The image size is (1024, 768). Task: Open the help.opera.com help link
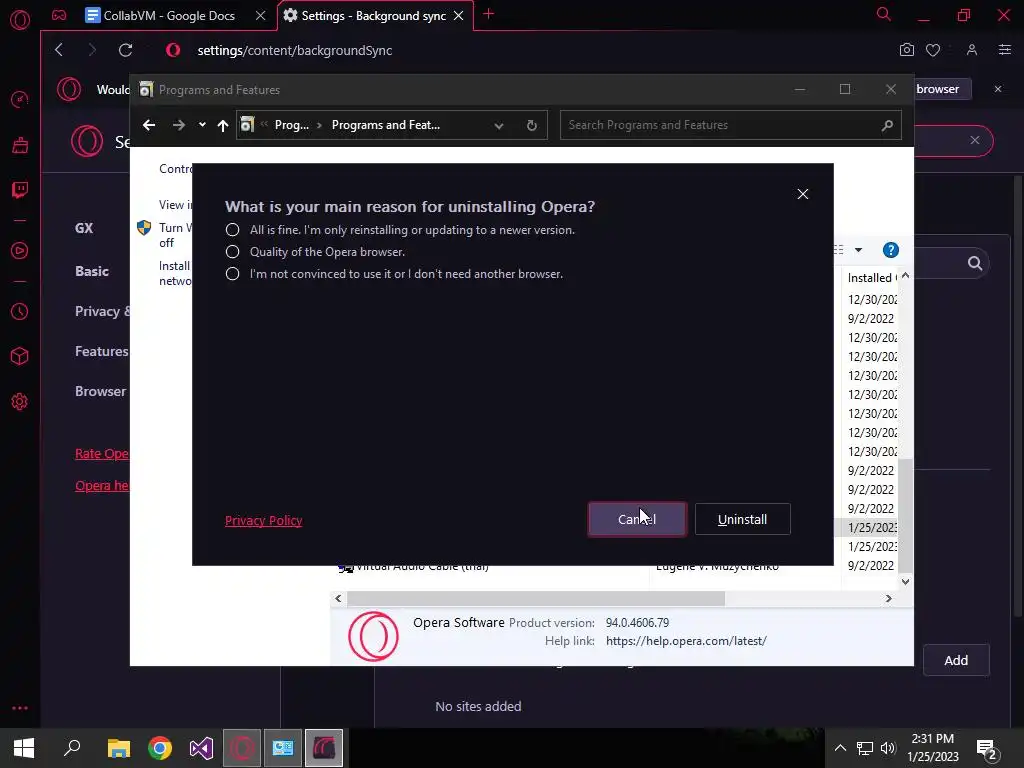[x=686, y=641]
